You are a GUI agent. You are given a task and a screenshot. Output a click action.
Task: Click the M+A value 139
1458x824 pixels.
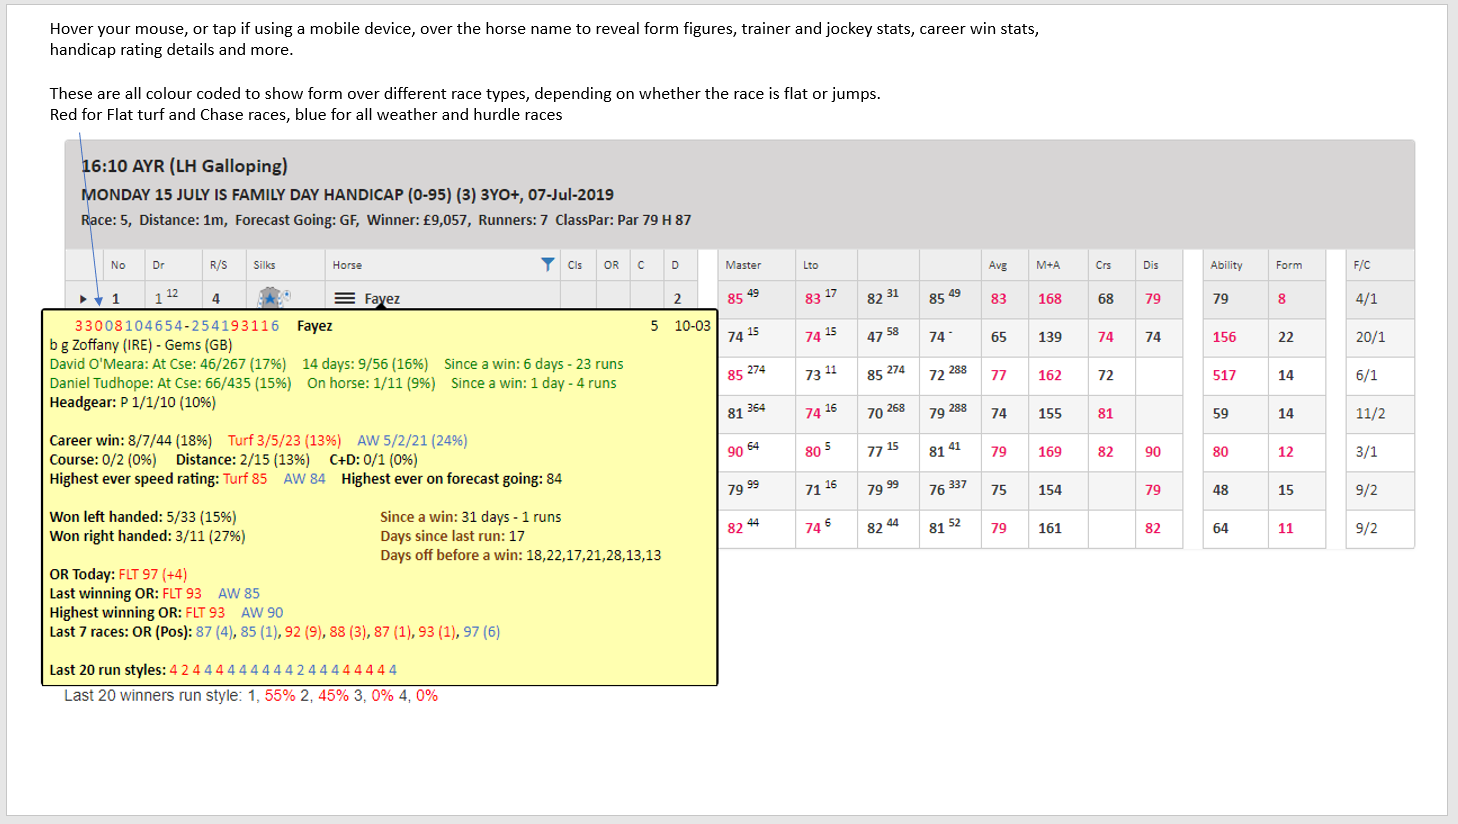1050,337
